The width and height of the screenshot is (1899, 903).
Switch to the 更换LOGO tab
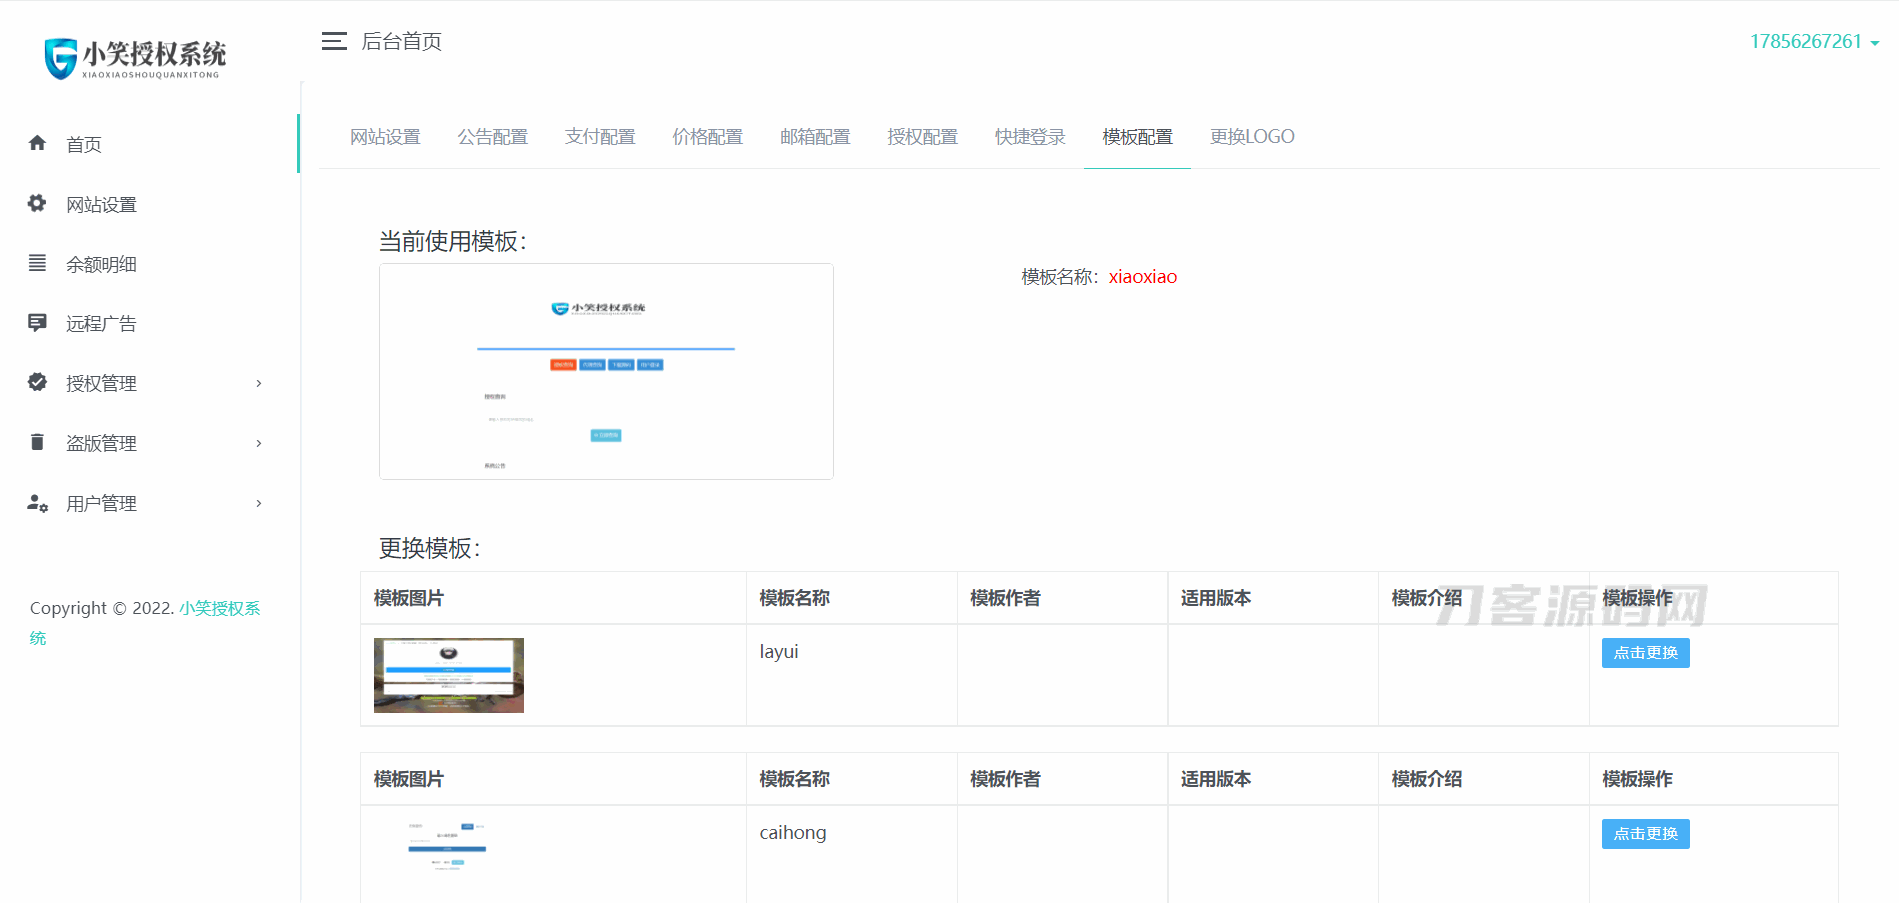click(x=1251, y=137)
